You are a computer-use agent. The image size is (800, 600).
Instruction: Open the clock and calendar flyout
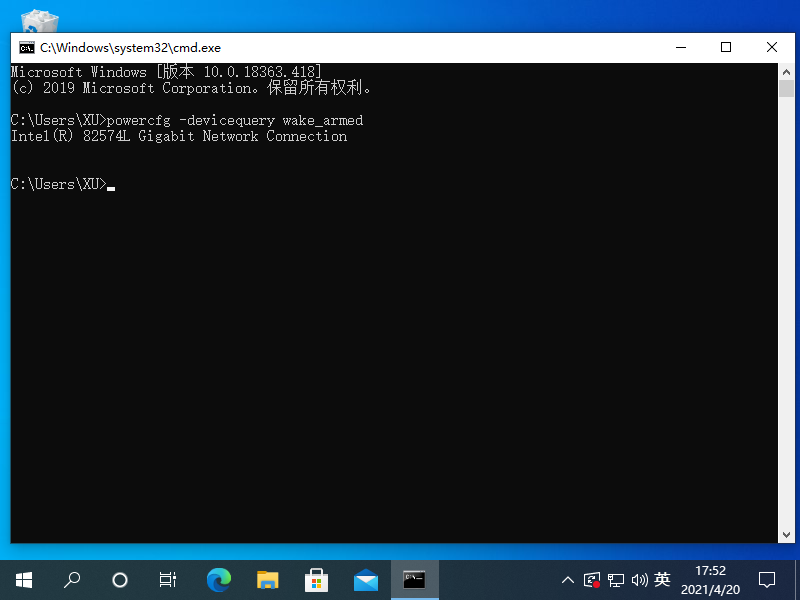[710, 579]
